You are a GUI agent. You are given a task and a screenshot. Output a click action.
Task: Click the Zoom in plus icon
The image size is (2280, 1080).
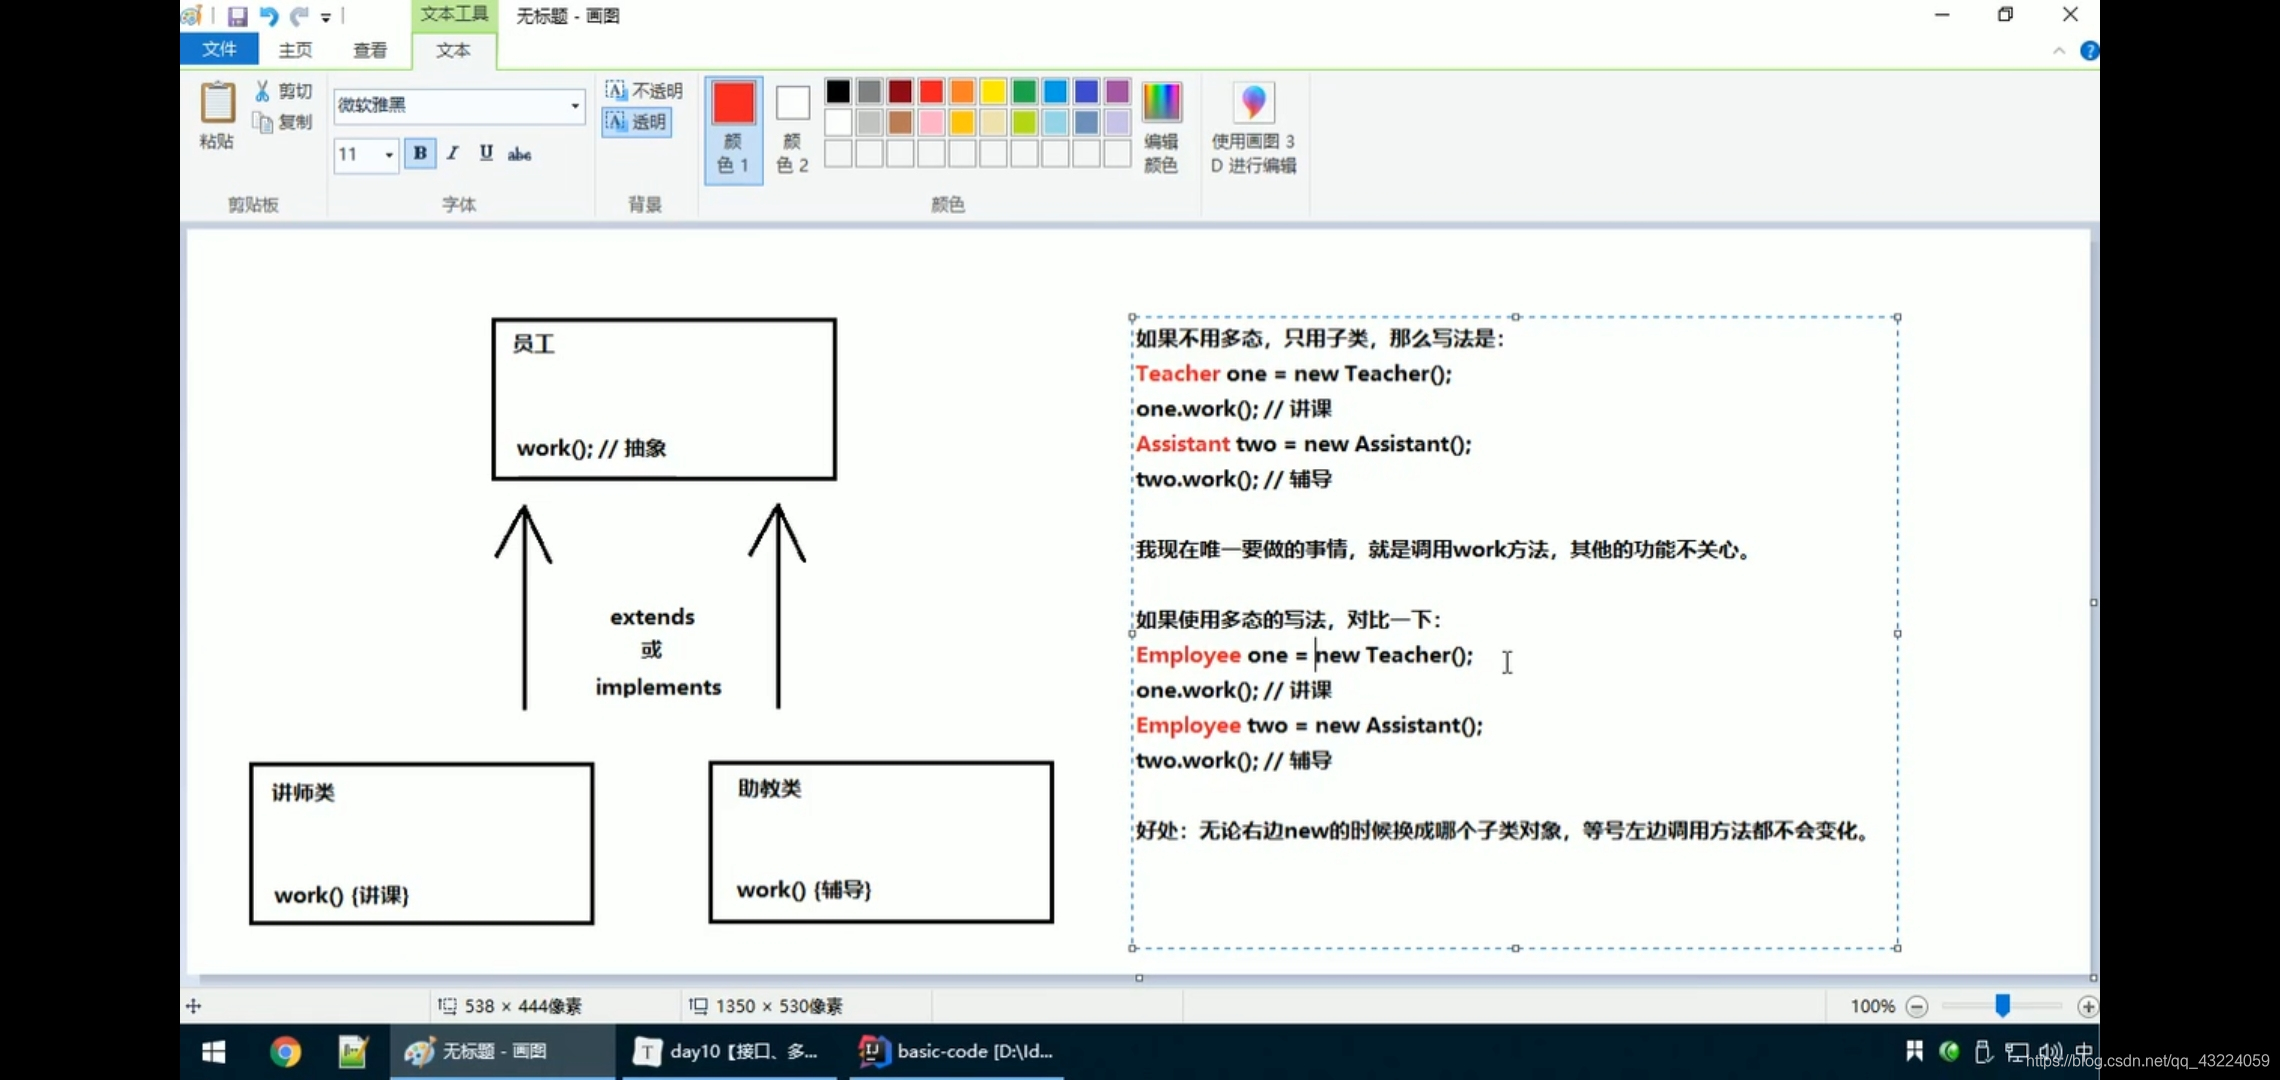coord(2087,1006)
